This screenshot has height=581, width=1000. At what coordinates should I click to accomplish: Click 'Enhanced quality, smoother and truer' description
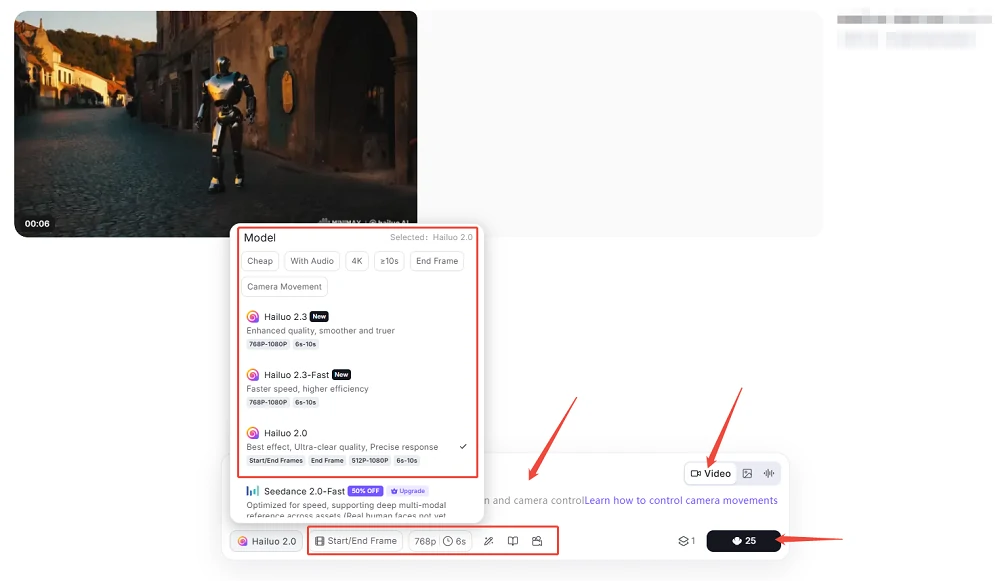[x=320, y=330]
